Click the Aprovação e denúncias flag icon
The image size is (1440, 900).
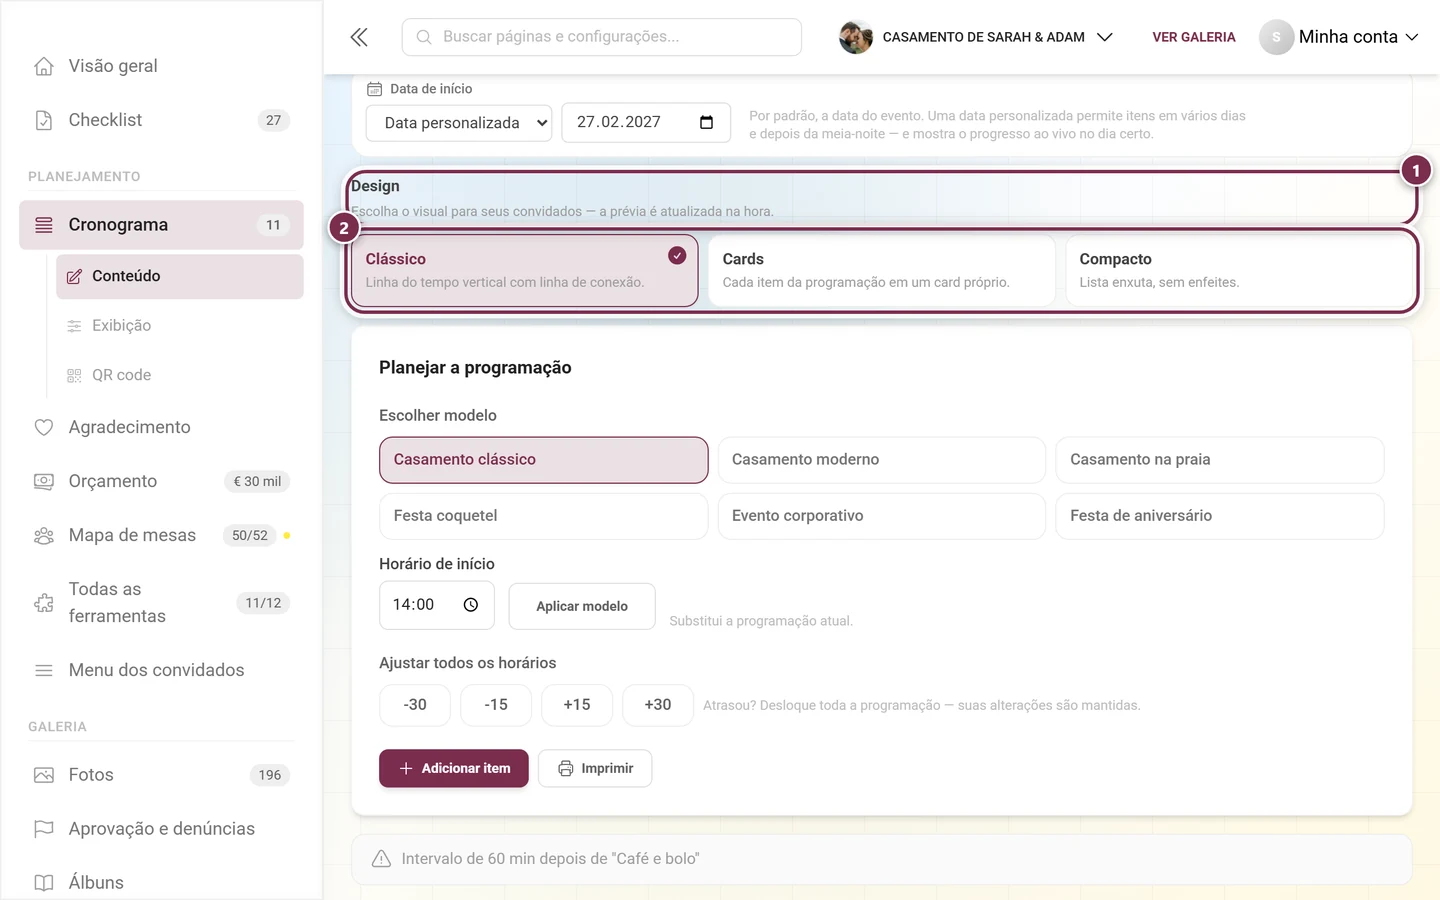click(44, 829)
